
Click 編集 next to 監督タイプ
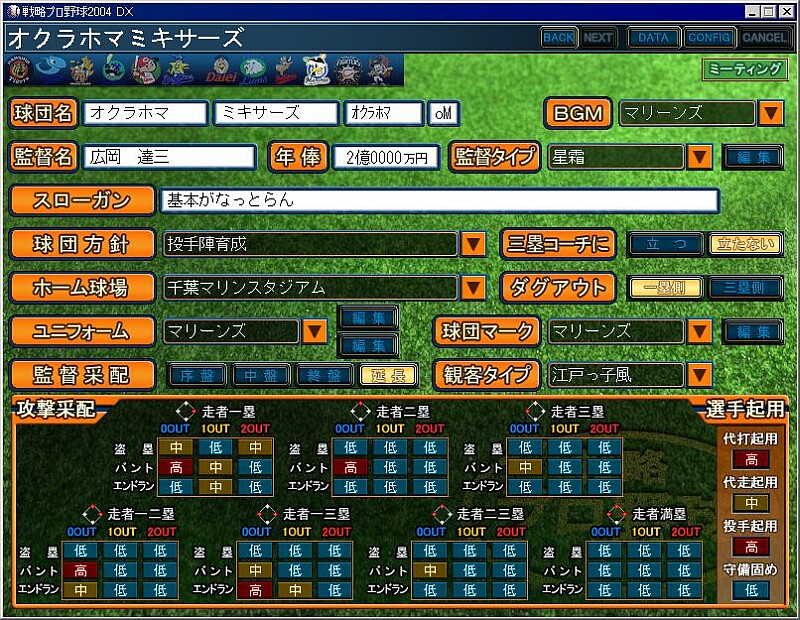click(753, 157)
